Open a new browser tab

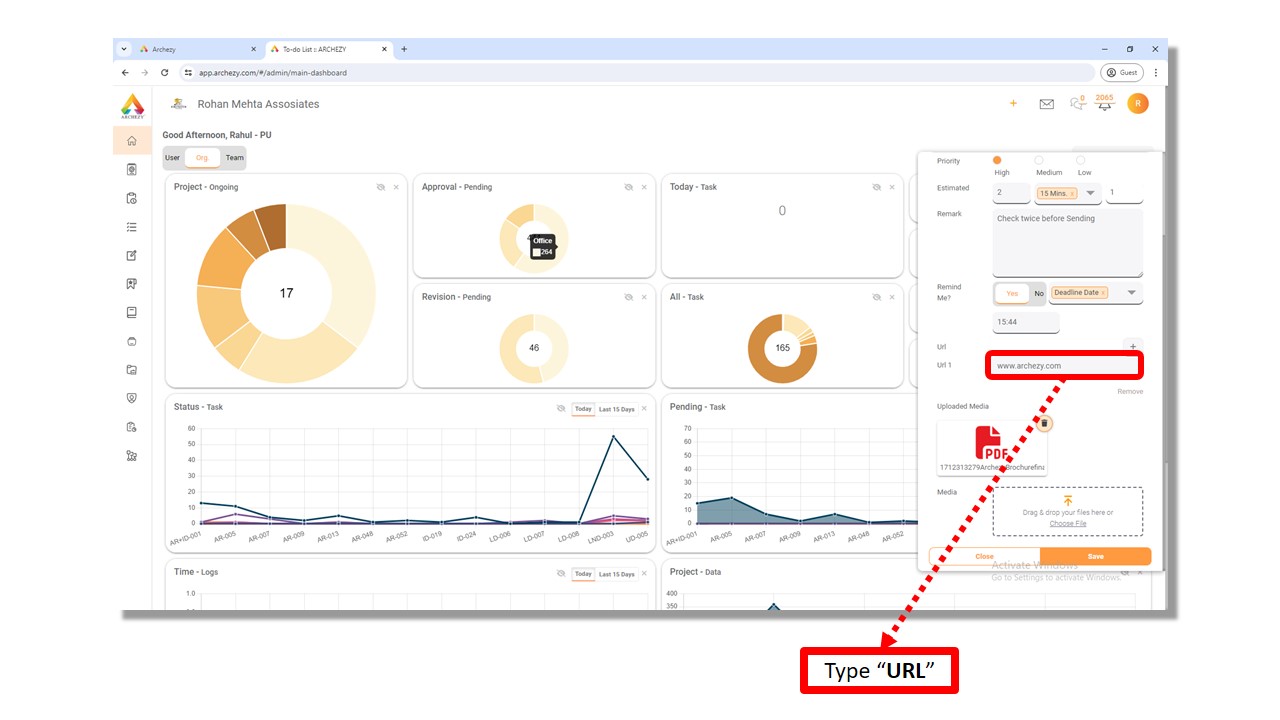point(404,49)
